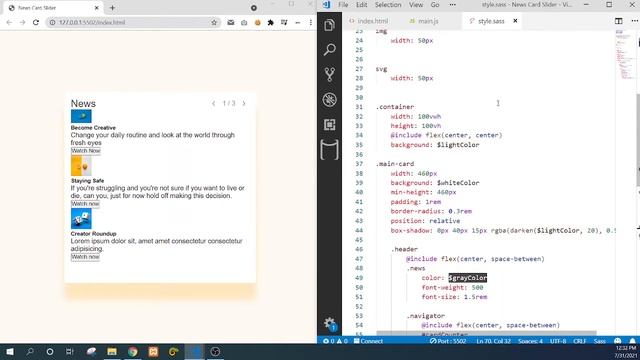Screen dimensions: 640x360
Task: Click the mail extension icon in Chrome
Action: coord(231,22)
